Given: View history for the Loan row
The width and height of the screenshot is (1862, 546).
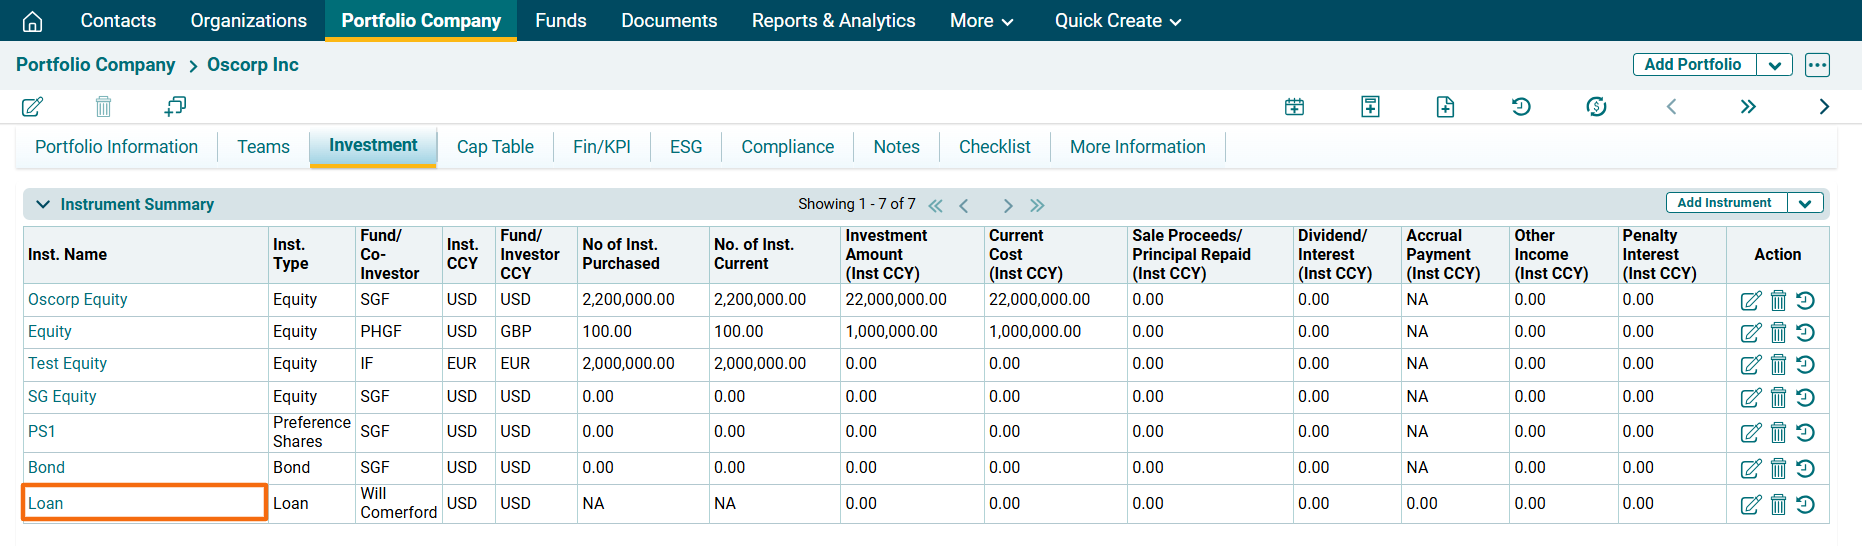Looking at the screenshot, I should coord(1805,504).
